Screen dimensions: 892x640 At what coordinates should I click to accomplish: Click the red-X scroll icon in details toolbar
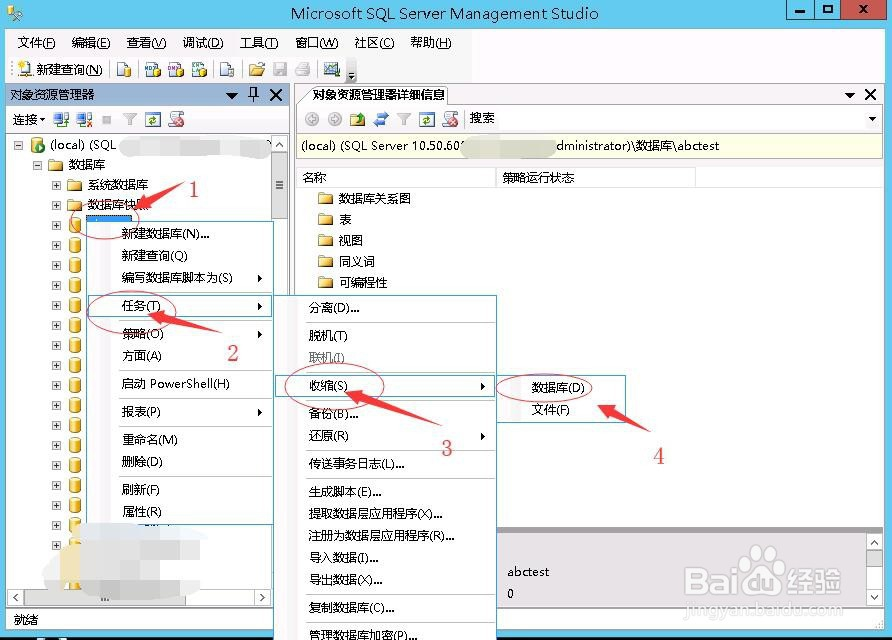(x=451, y=118)
